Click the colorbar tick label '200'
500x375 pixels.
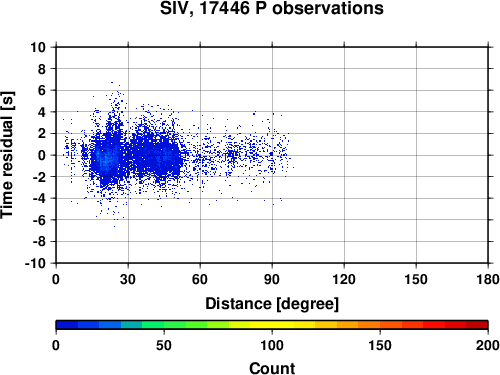tap(488, 345)
